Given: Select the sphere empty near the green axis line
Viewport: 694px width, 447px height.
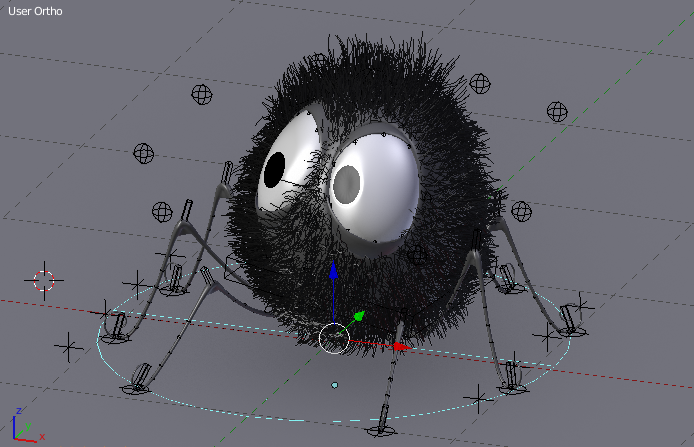Looking at the screenshot, I should tap(557, 112).
